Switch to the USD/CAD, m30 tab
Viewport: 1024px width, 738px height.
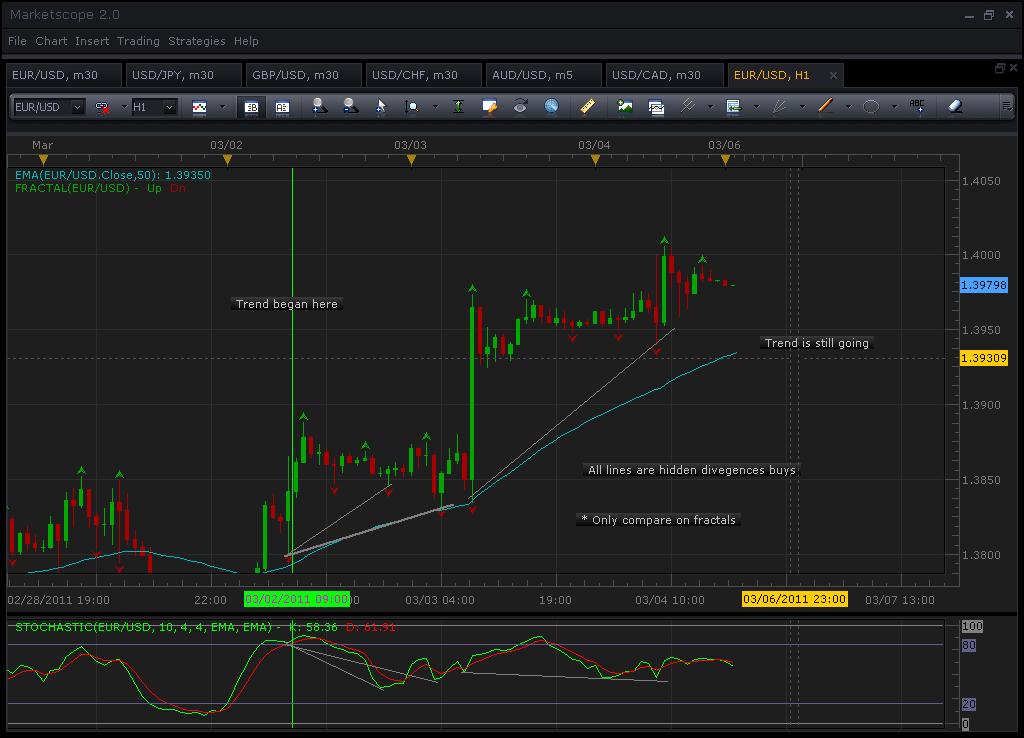point(664,75)
